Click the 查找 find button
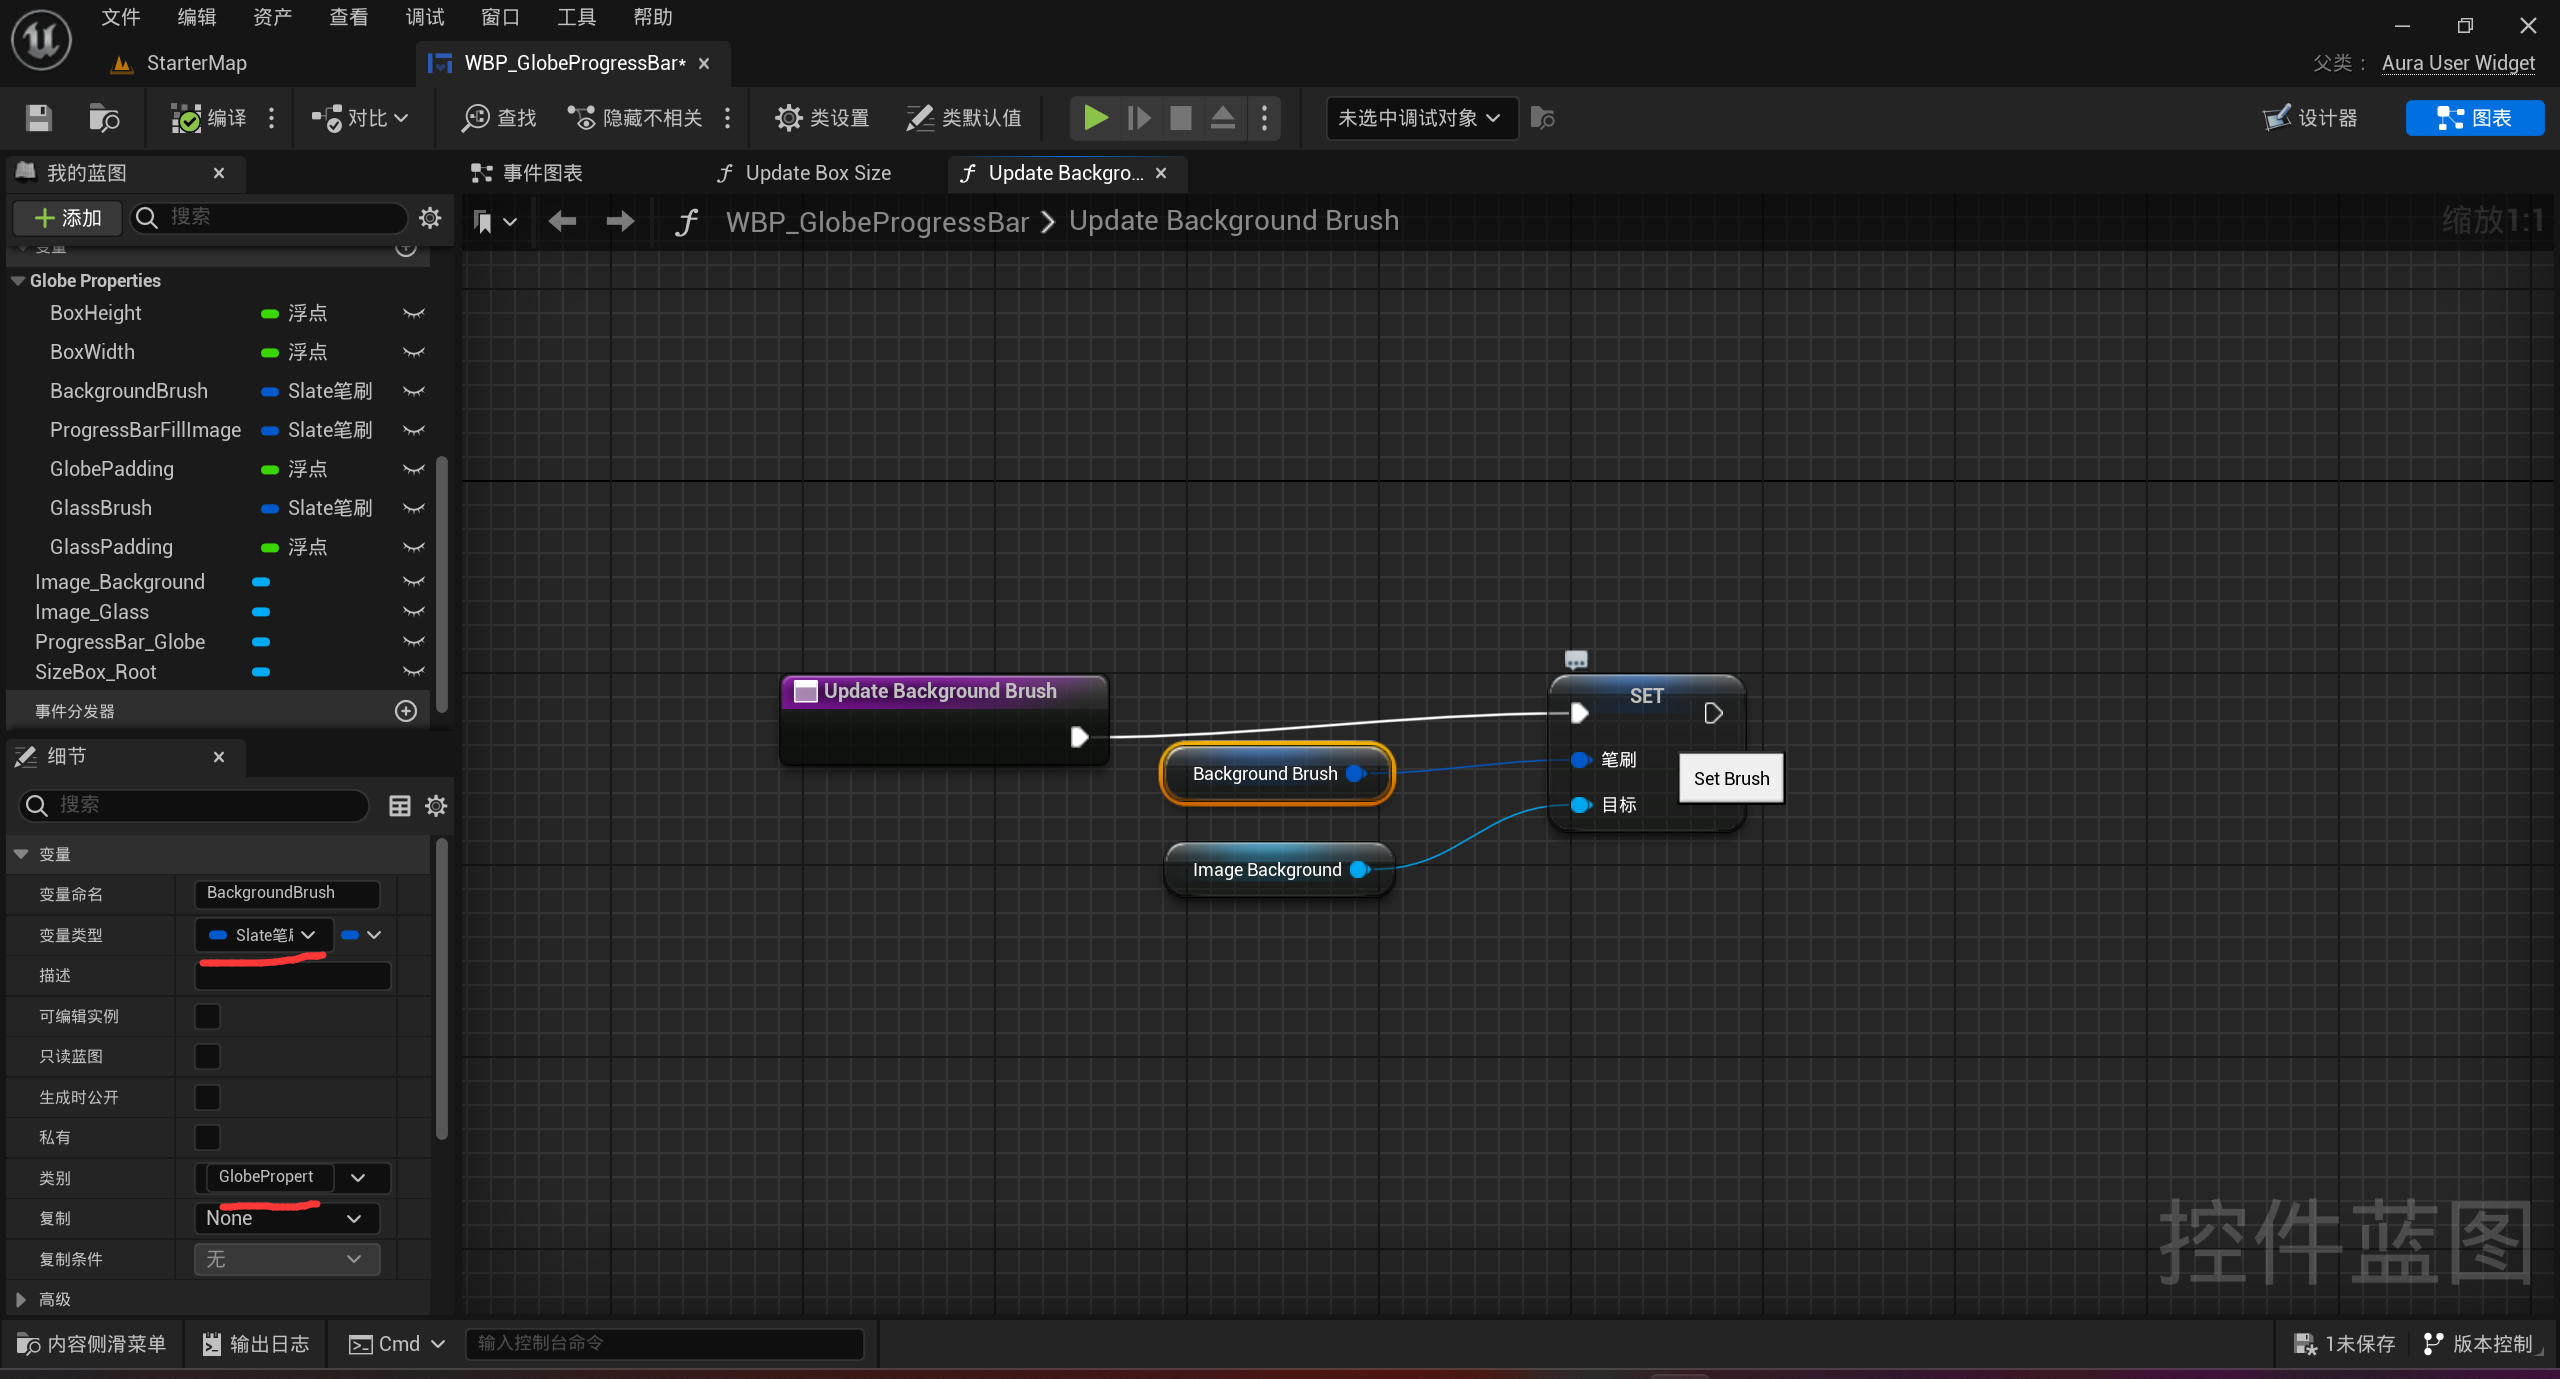 pyautogui.click(x=499, y=118)
